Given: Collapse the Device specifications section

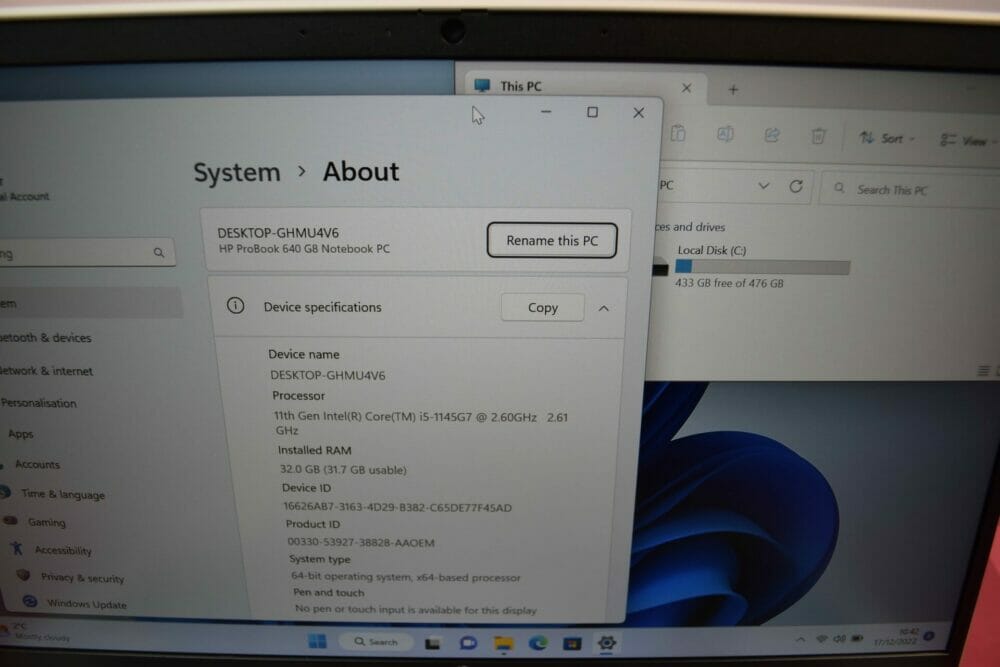Looking at the screenshot, I should tap(603, 309).
